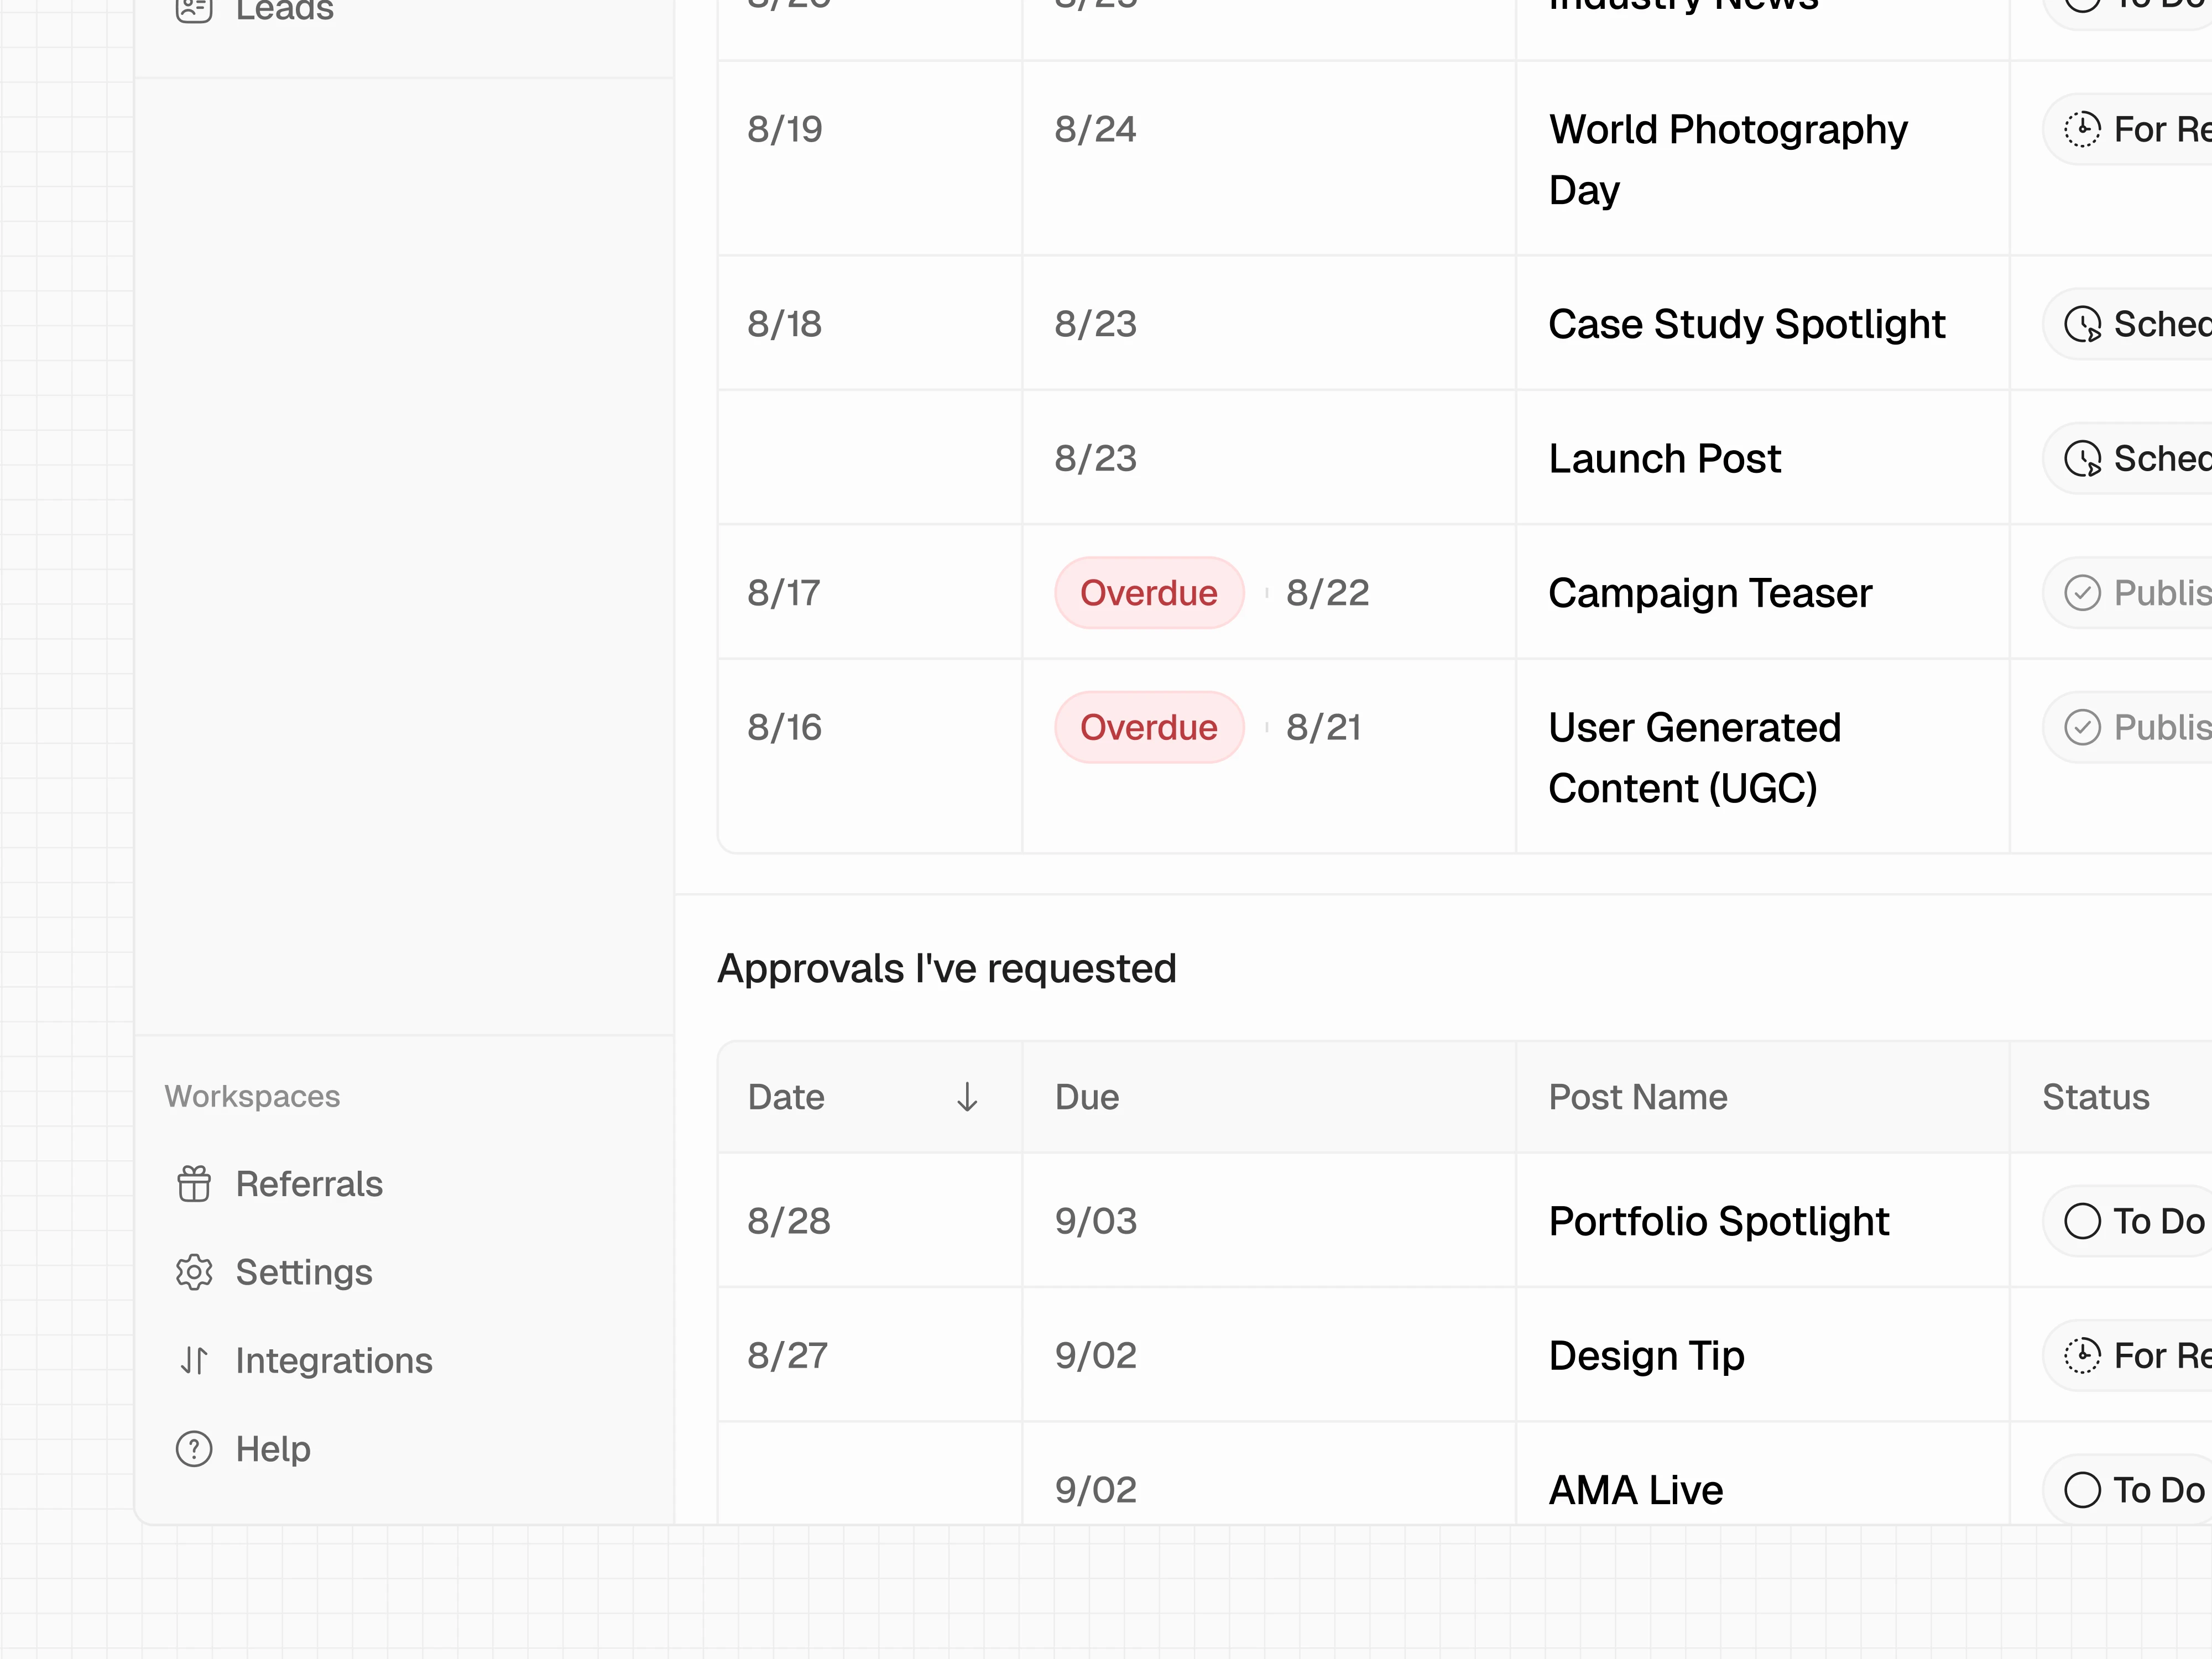Click the Published check icon for User Generated Content
This screenshot has height=1659, width=2212.
click(x=2083, y=727)
